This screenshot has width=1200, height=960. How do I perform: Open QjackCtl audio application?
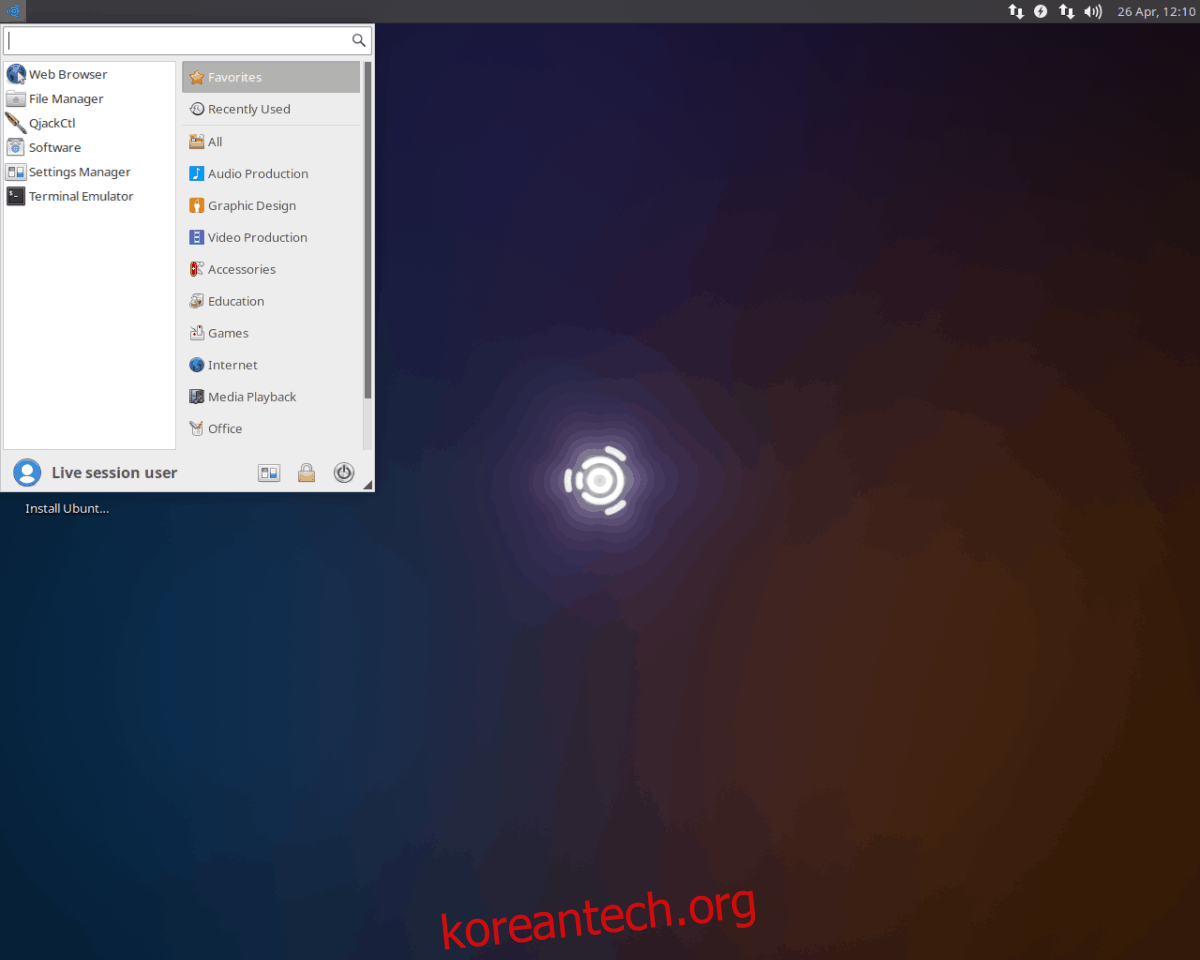(51, 123)
